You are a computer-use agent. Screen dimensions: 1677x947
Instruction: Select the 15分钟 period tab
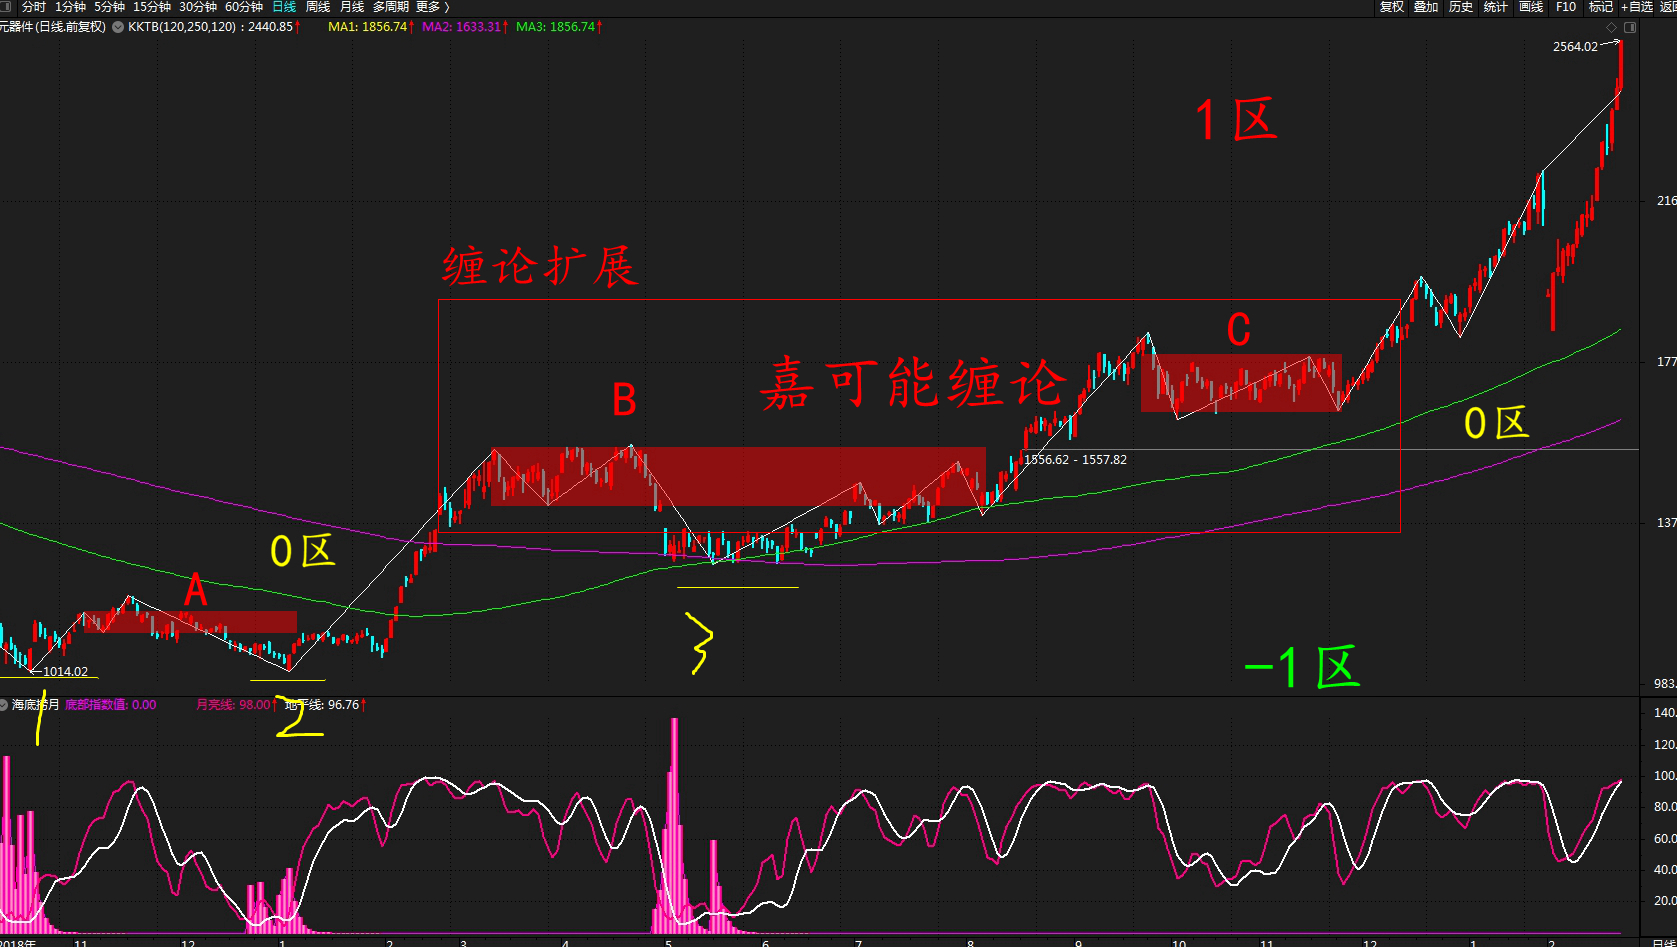152,7
